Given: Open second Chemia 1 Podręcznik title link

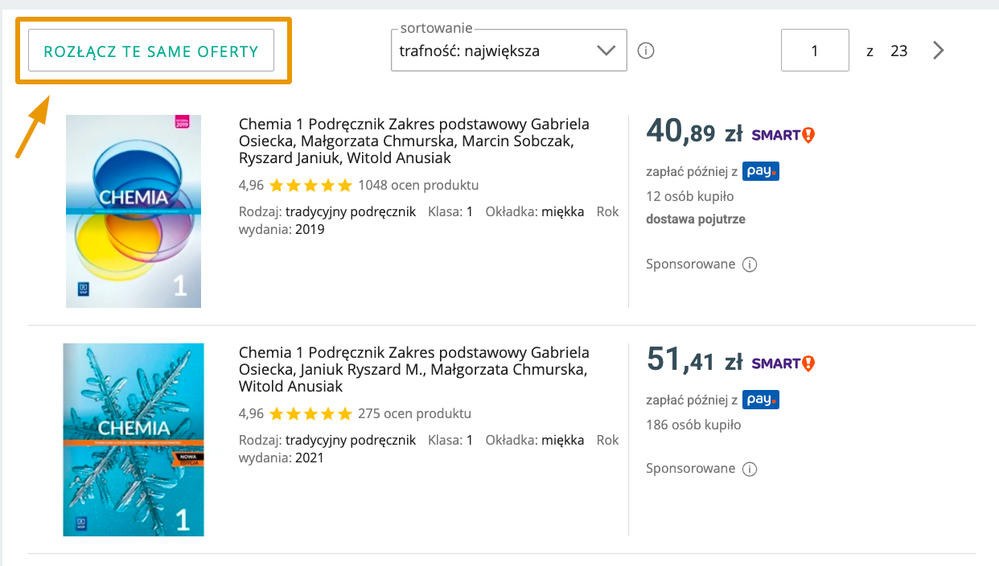Looking at the screenshot, I should (413, 369).
